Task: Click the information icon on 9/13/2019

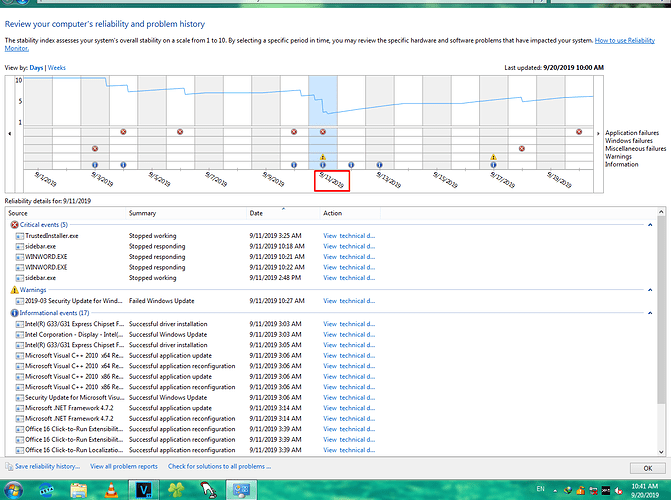Action: tap(379, 165)
